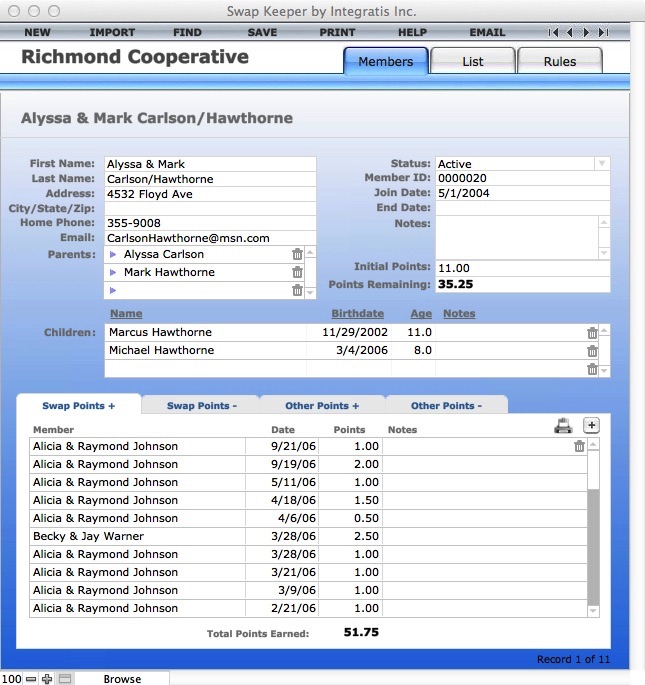The height and width of the screenshot is (685, 645).
Task: Open Mark Hawthorne parent record arrow
Action: [113, 272]
